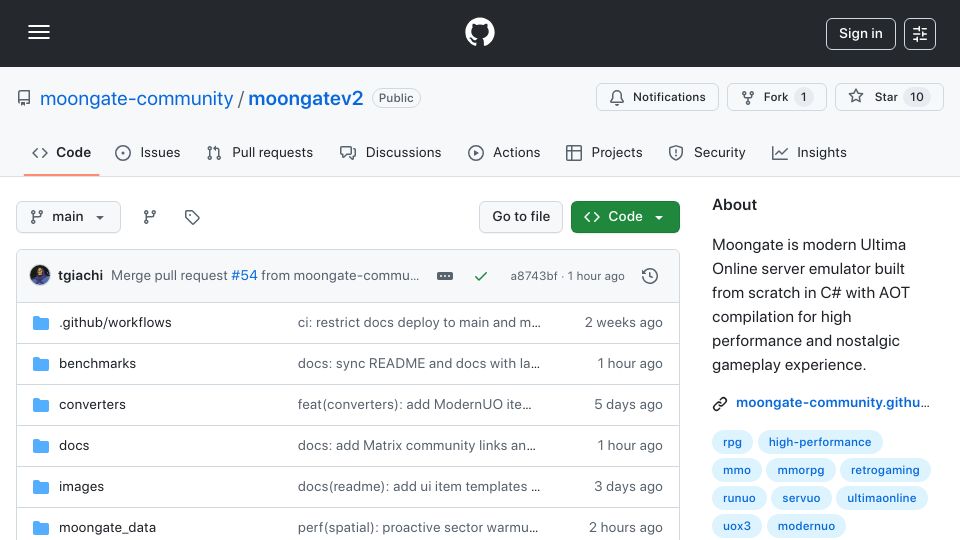Expand the main branch dropdown
This screenshot has height=540, width=960.
(x=69, y=217)
